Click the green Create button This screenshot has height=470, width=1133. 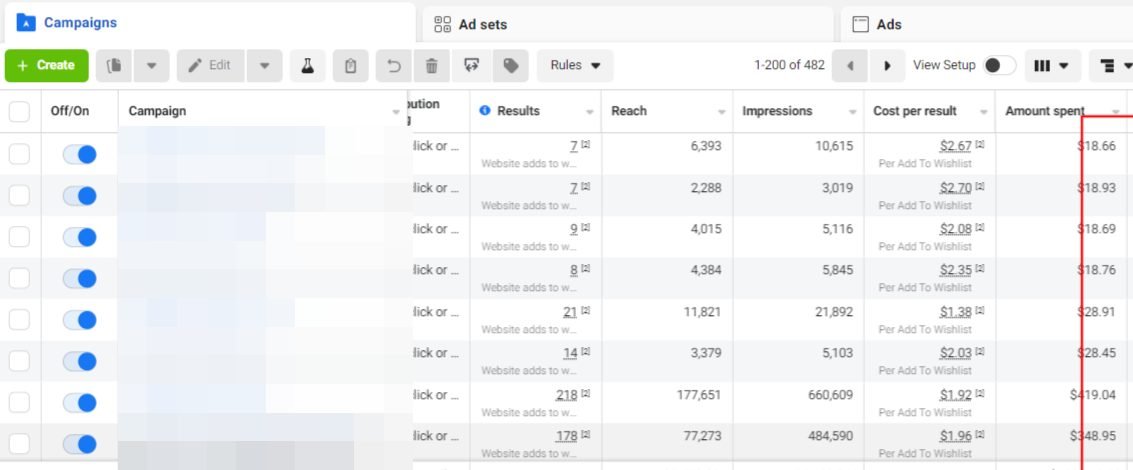pos(47,66)
